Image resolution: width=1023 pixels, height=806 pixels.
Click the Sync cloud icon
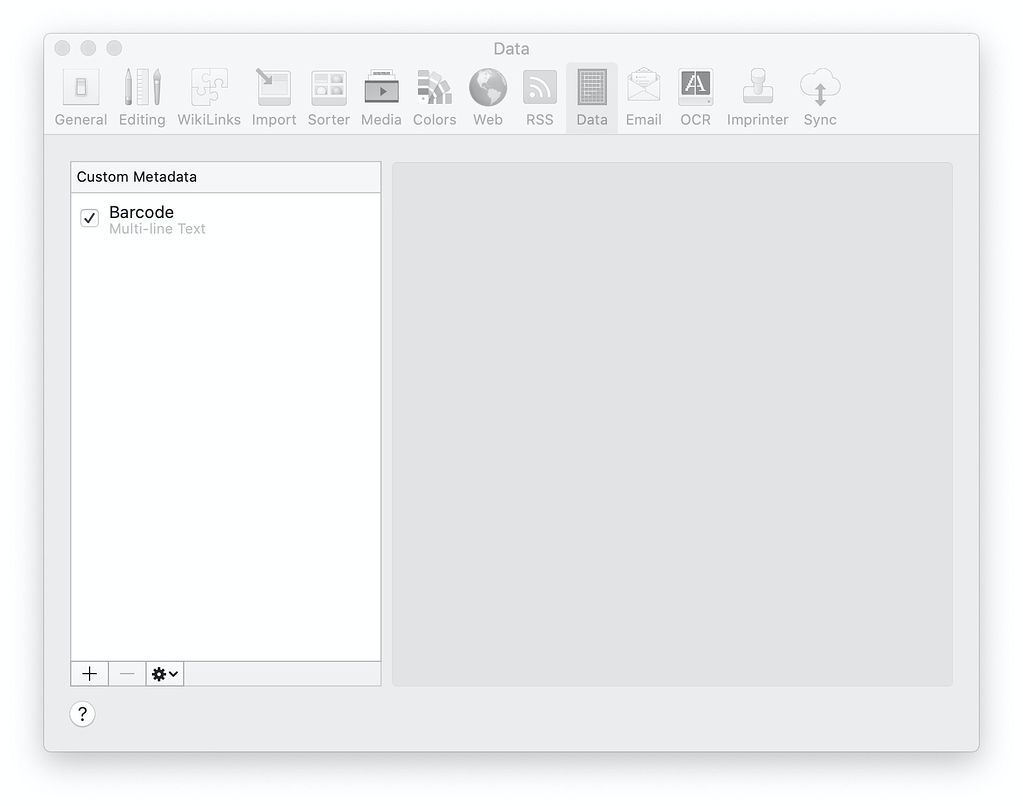click(x=819, y=95)
